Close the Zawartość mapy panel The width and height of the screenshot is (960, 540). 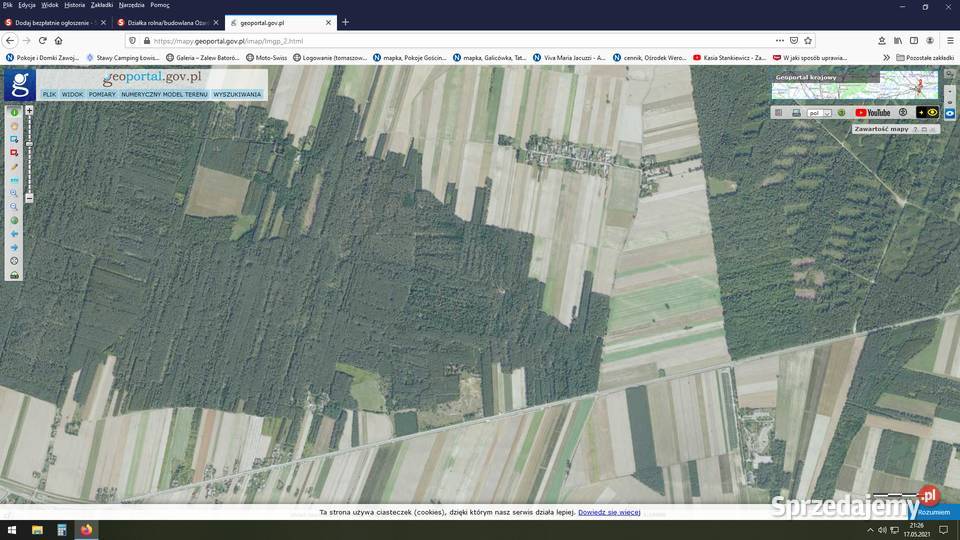click(x=932, y=129)
